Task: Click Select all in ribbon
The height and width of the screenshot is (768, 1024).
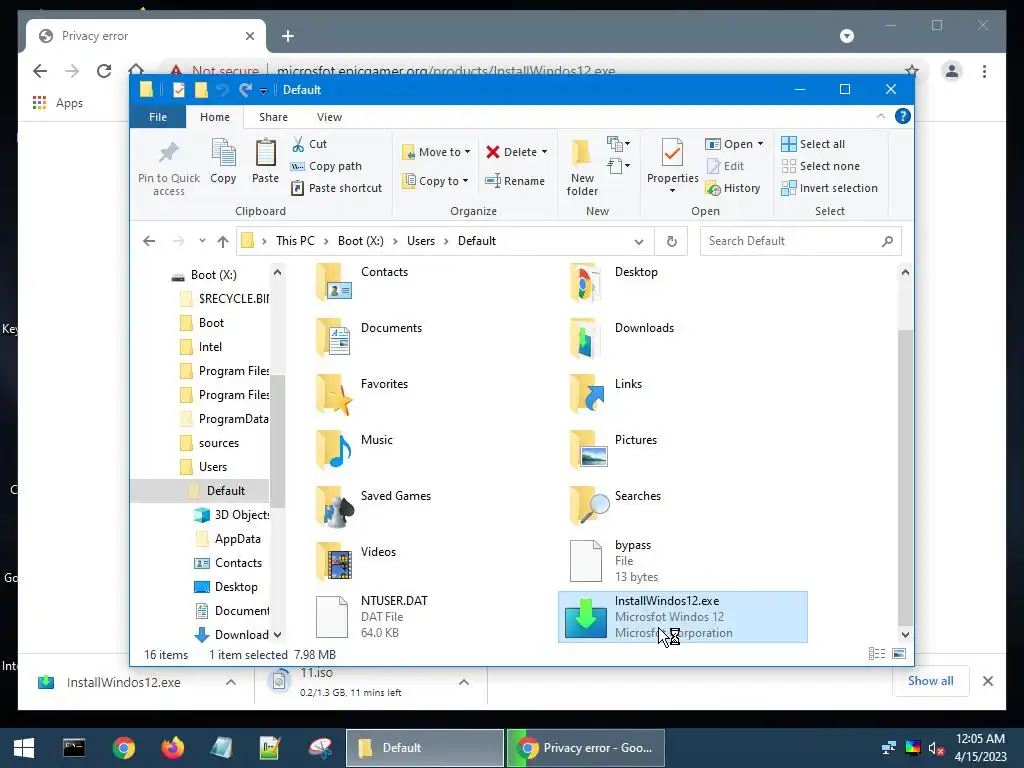Action: coord(813,144)
